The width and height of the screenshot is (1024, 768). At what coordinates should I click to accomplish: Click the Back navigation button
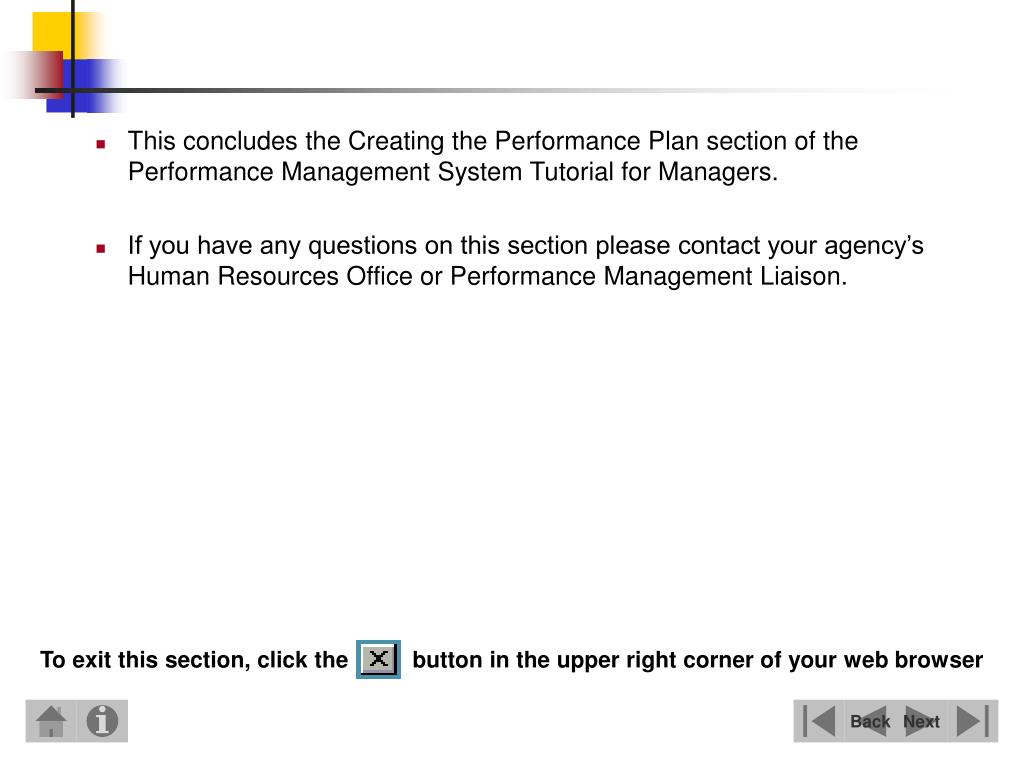click(x=870, y=721)
